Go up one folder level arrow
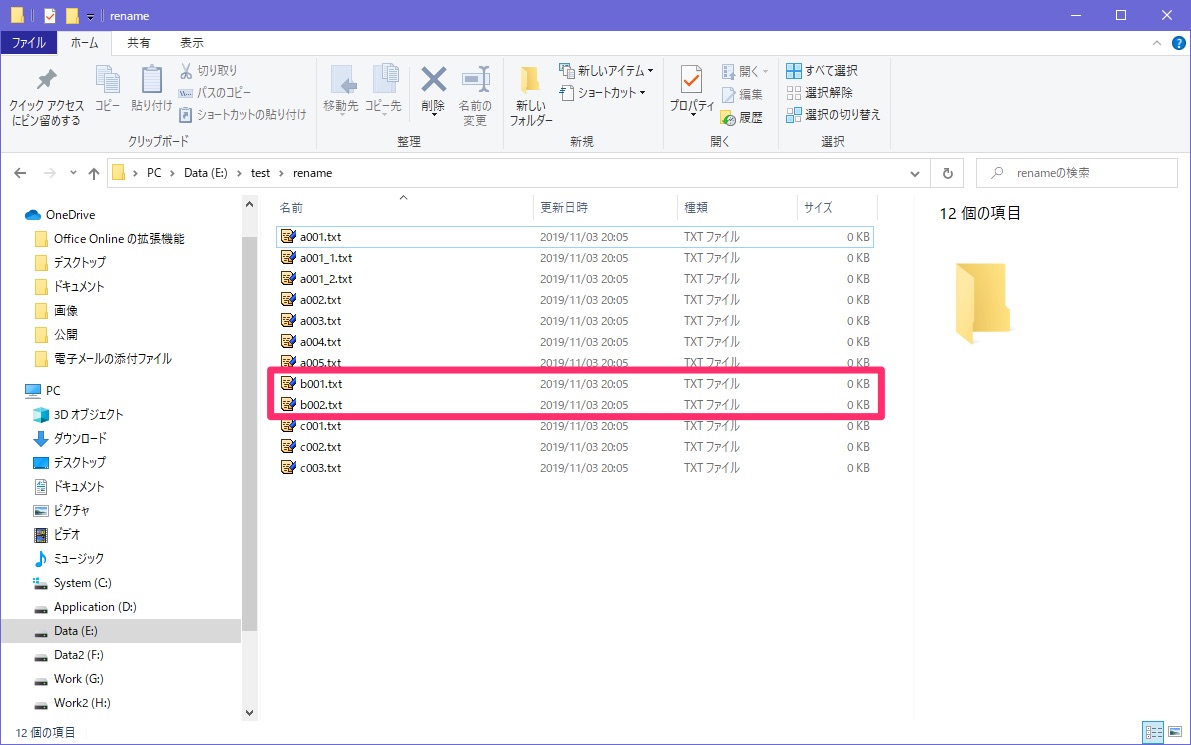The height and width of the screenshot is (745, 1191). [x=93, y=173]
